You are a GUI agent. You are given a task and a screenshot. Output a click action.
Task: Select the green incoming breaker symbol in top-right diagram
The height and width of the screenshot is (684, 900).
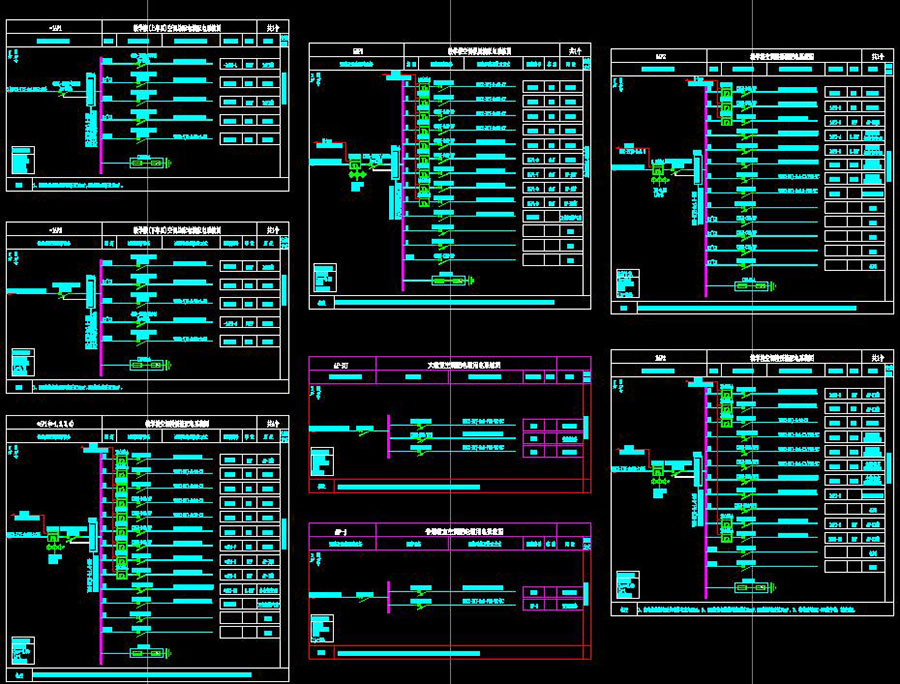(x=658, y=170)
